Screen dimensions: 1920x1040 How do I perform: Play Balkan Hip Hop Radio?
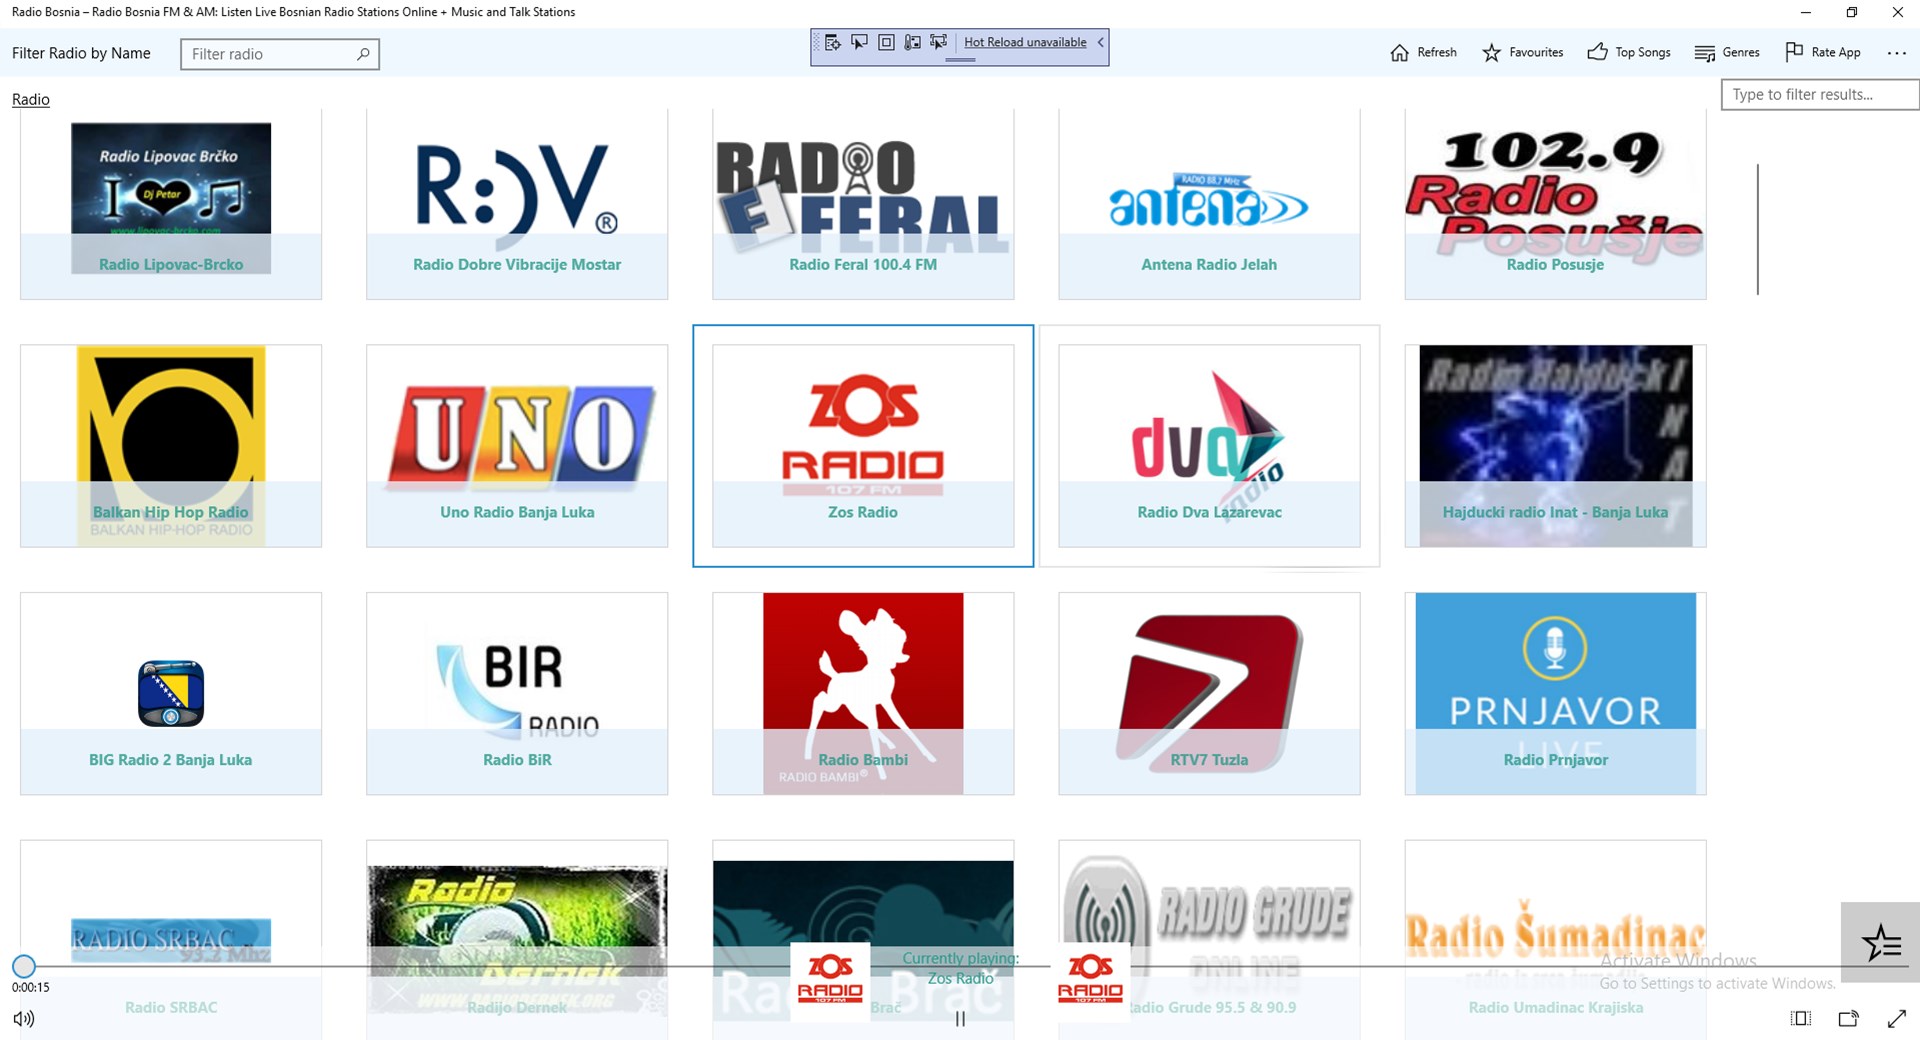click(x=171, y=446)
